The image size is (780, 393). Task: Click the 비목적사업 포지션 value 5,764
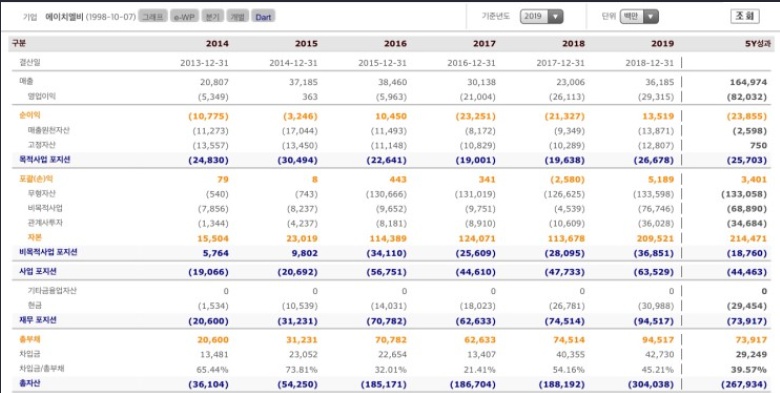[216, 253]
